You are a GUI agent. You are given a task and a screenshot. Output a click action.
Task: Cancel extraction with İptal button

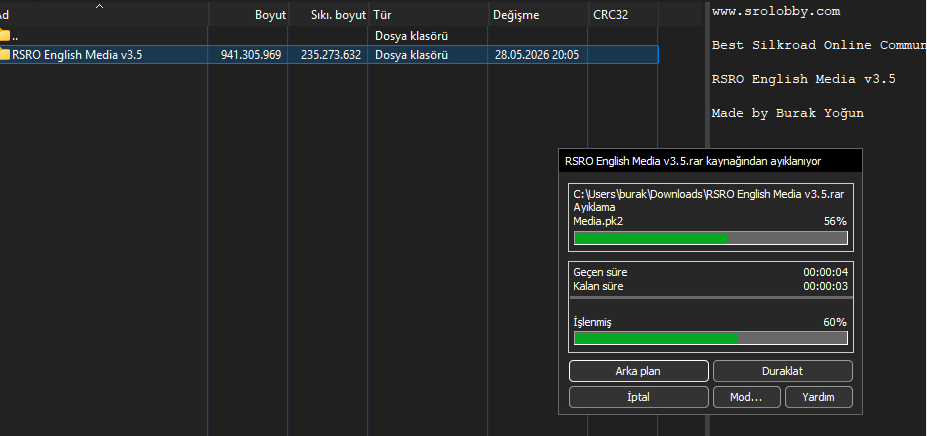click(638, 397)
